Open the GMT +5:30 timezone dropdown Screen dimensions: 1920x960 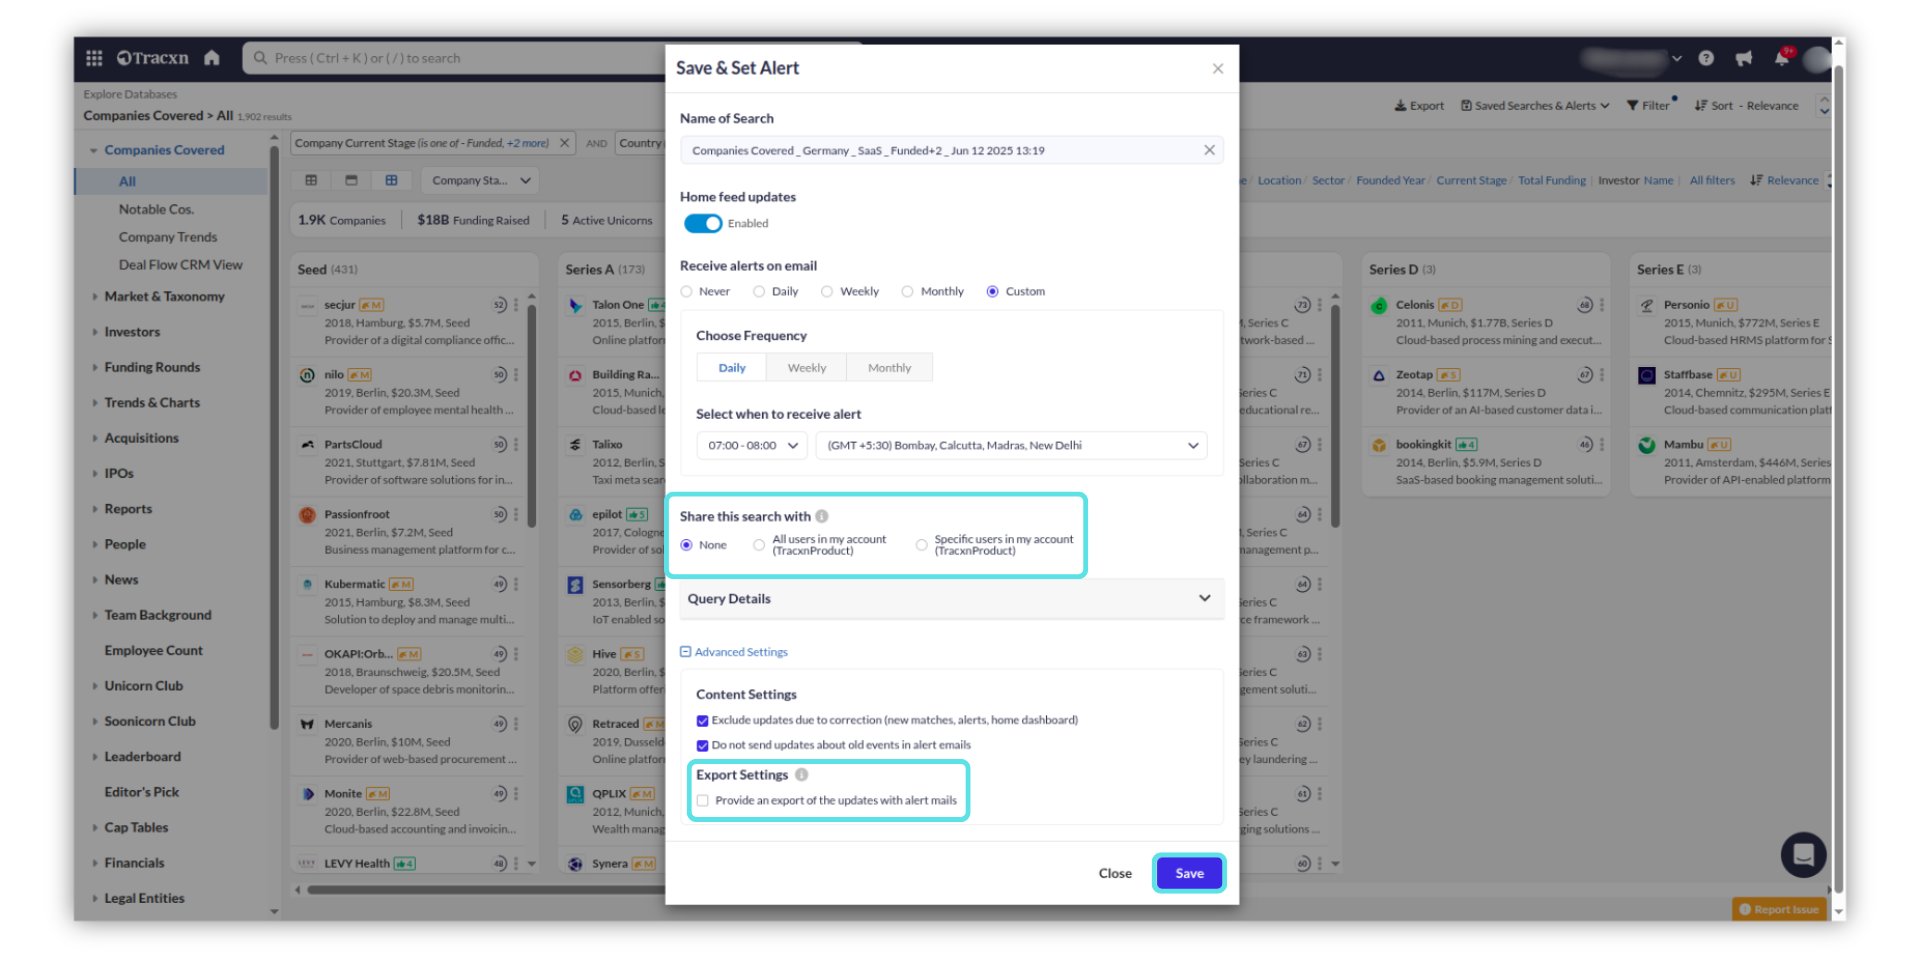1011,446
